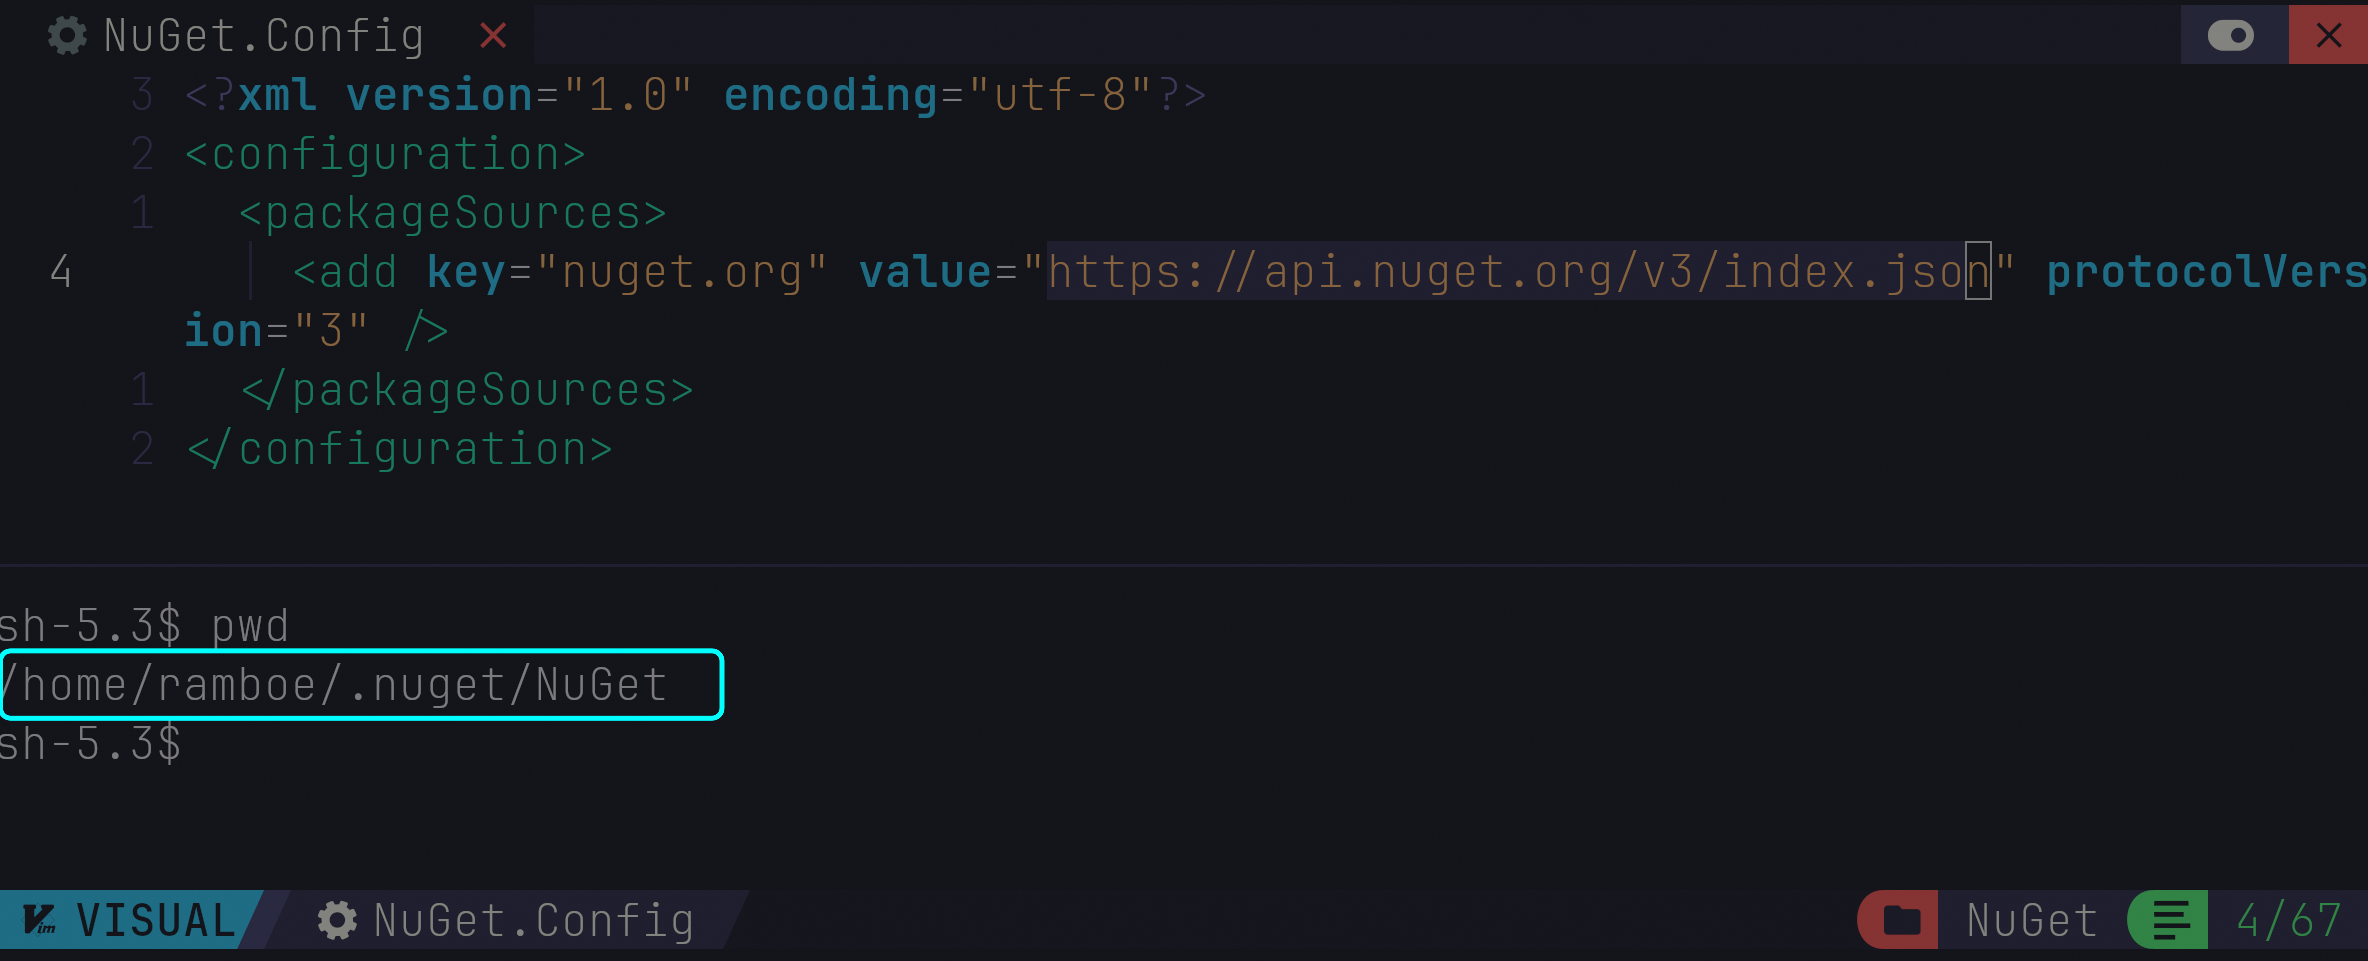Click the xml version declaration line
Screen dimensions: 2368x961
click(695, 96)
